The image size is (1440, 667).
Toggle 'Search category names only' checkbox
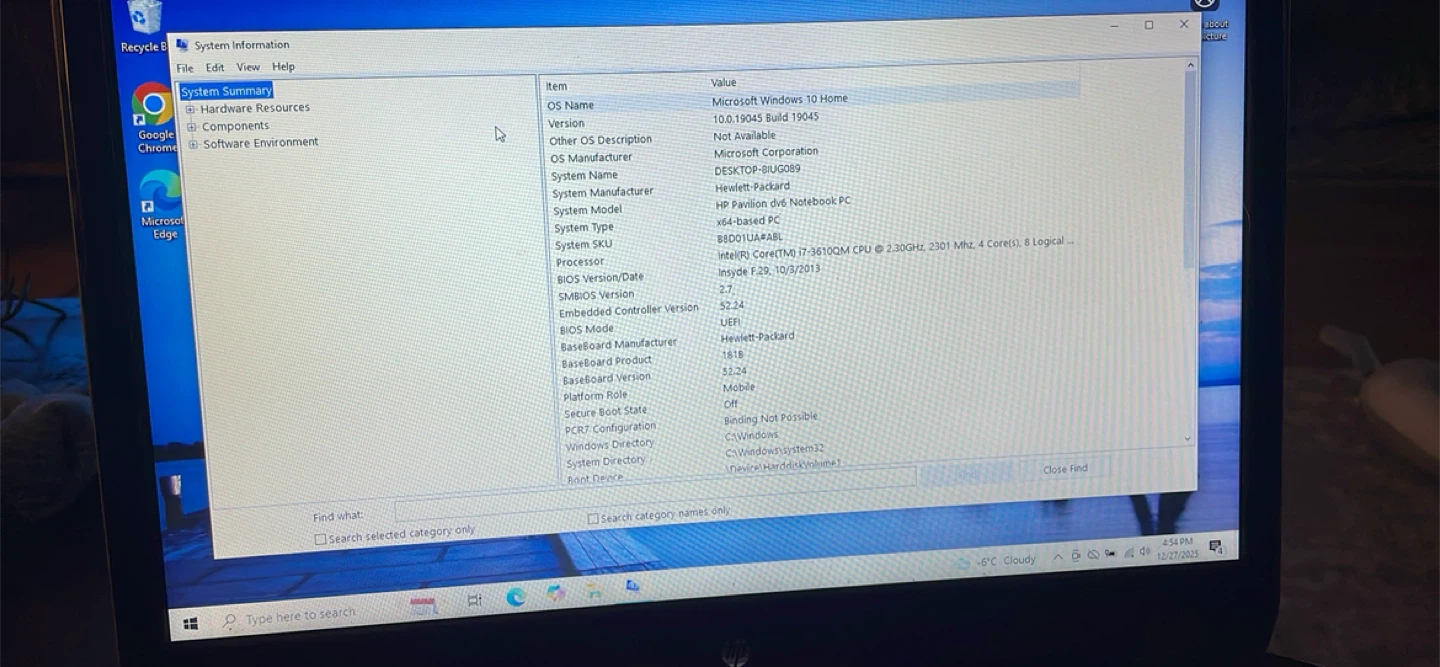(x=593, y=518)
